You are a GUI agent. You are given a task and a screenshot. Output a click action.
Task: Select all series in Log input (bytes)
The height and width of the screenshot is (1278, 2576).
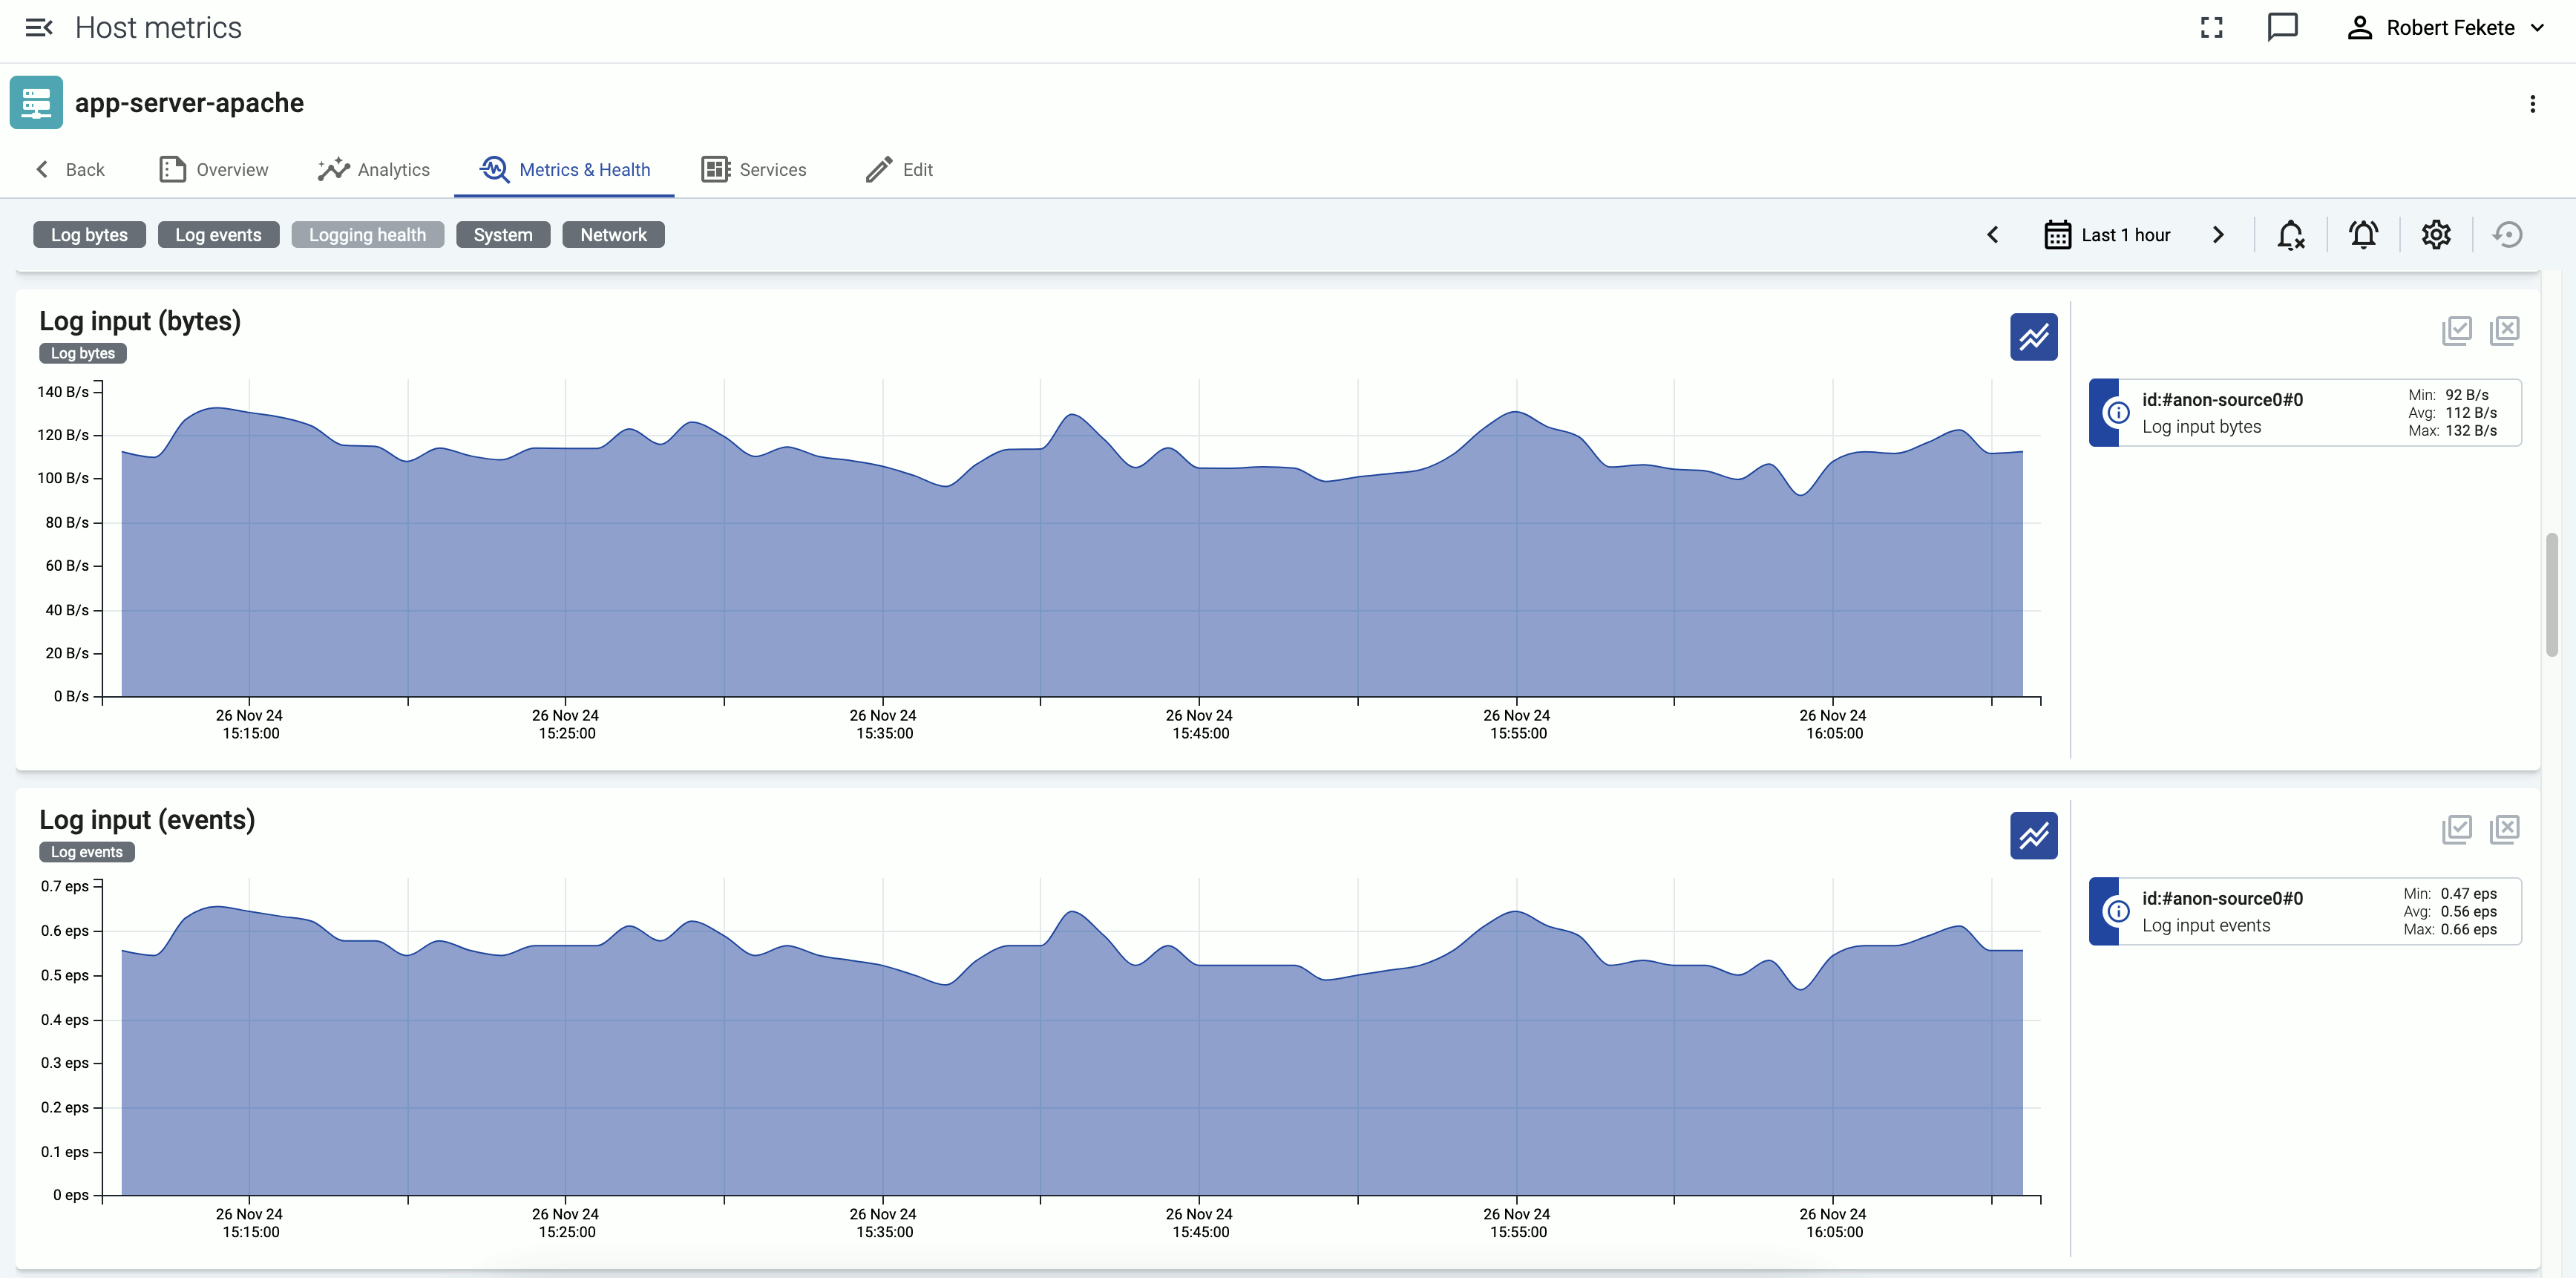point(2456,330)
